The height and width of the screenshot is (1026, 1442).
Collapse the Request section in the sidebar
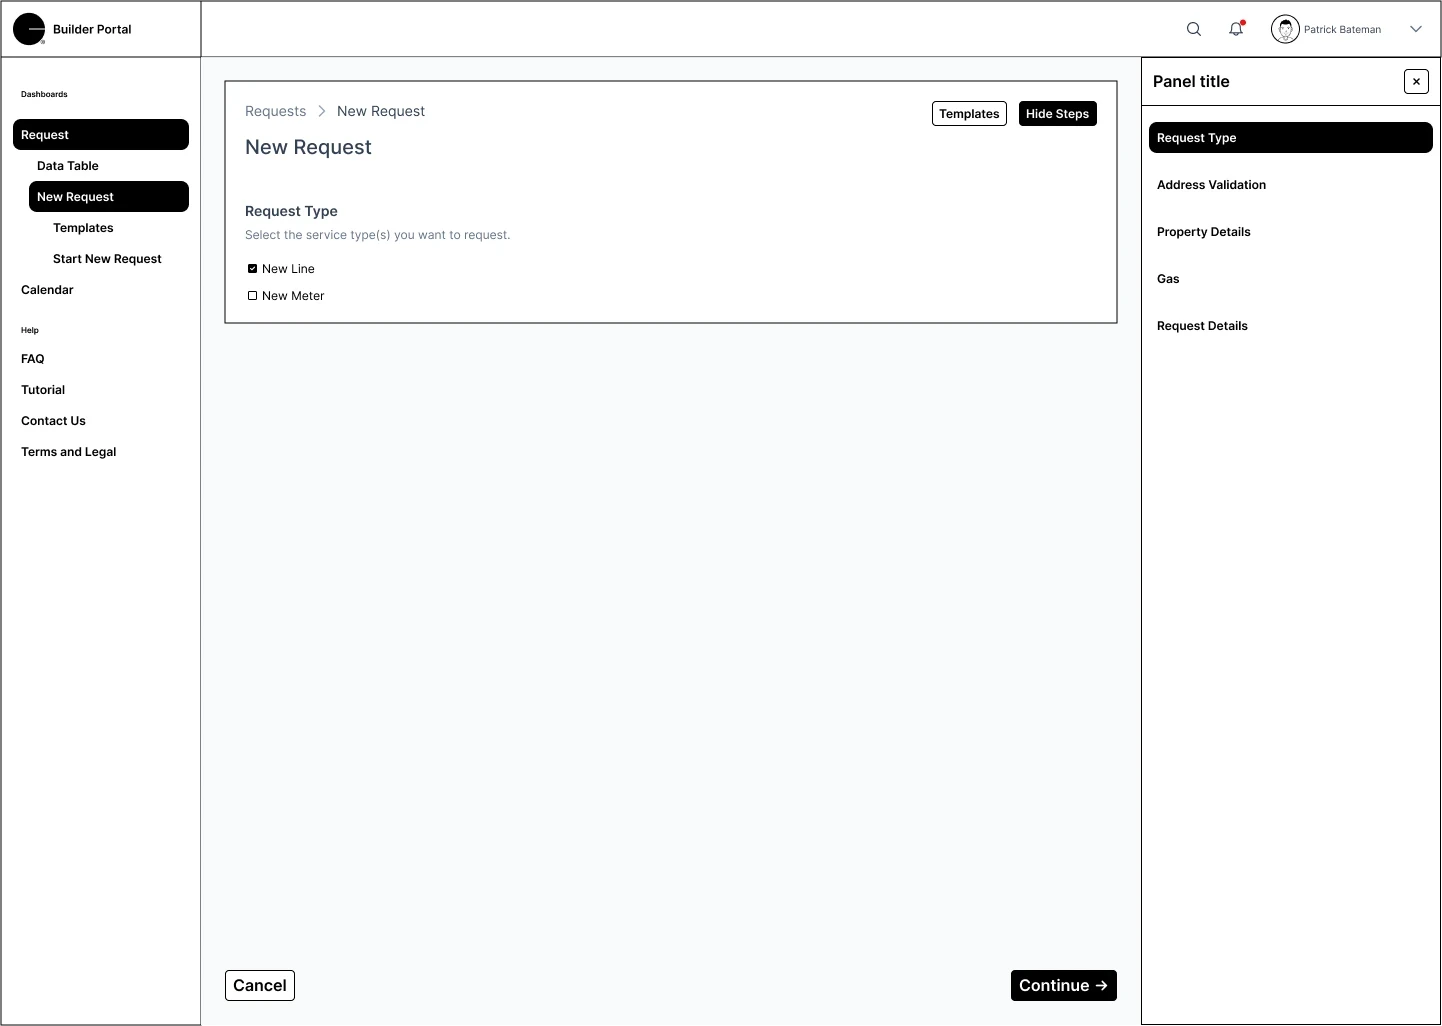click(100, 134)
